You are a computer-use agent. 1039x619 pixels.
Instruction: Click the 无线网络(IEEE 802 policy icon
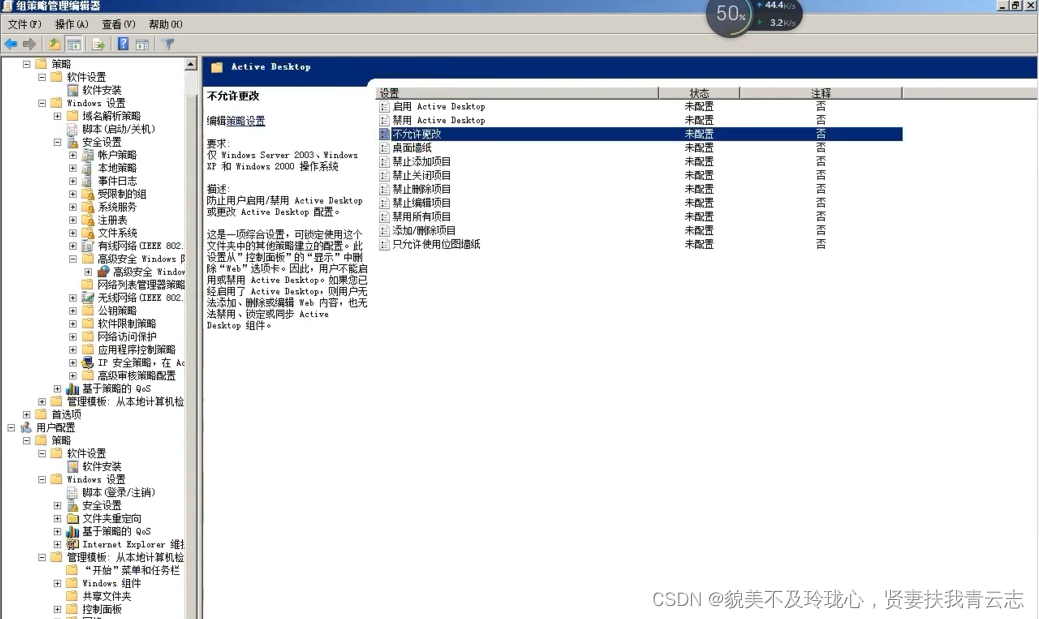point(87,298)
